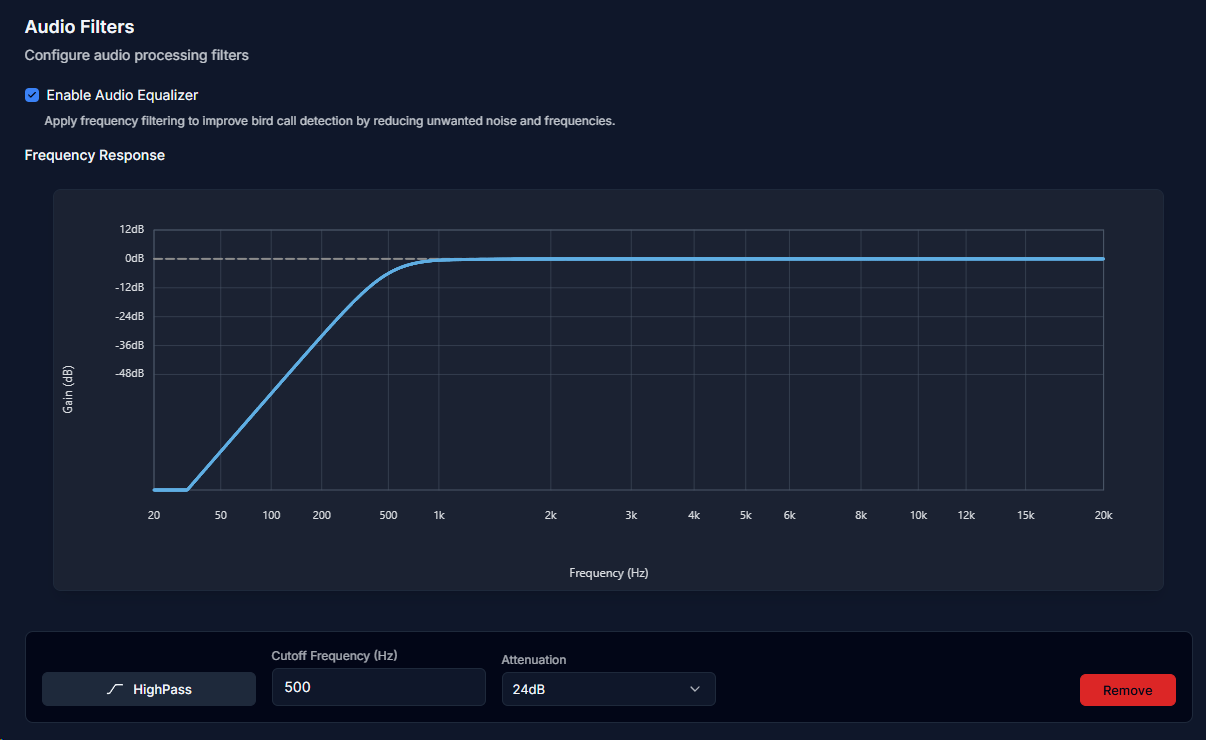The image size is (1206, 740).
Task: Click the 500 tick label below the graph
Action: click(388, 515)
